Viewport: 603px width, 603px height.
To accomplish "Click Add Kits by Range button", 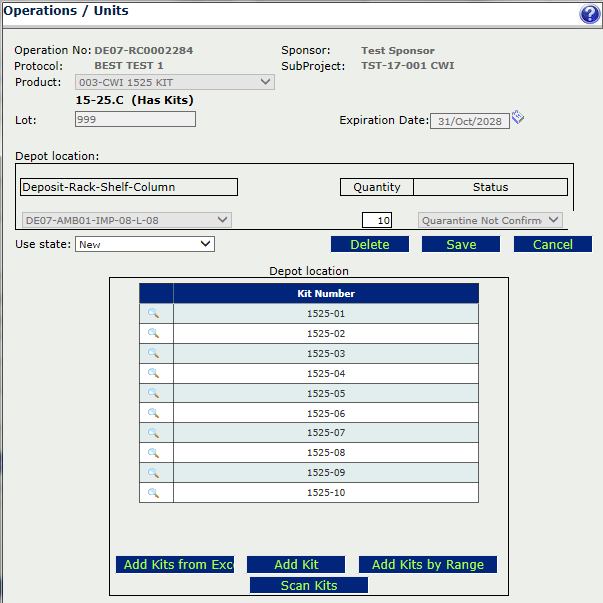I will [428, 564].
